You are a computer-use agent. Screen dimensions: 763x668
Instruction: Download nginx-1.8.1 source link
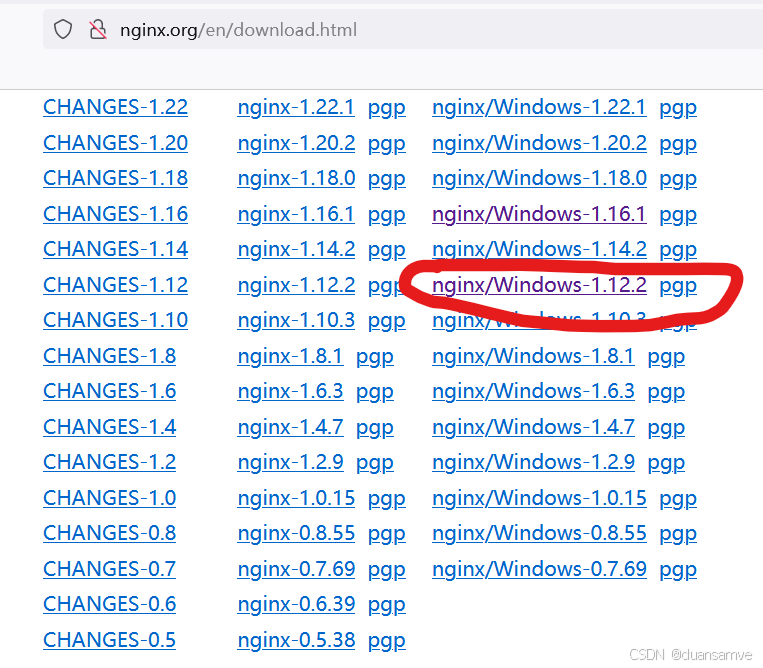[x=290, y=357]
